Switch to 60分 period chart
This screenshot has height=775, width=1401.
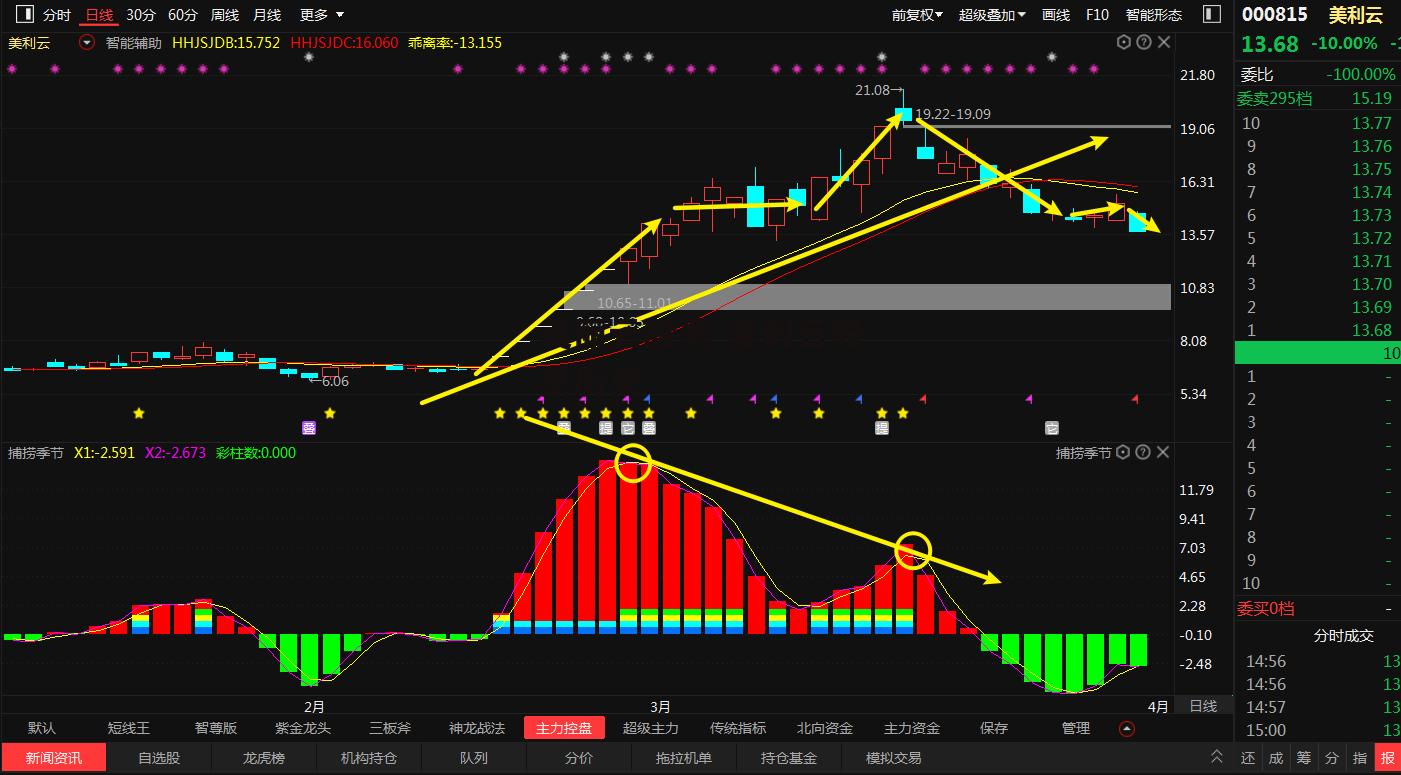[x=183, y=15]
